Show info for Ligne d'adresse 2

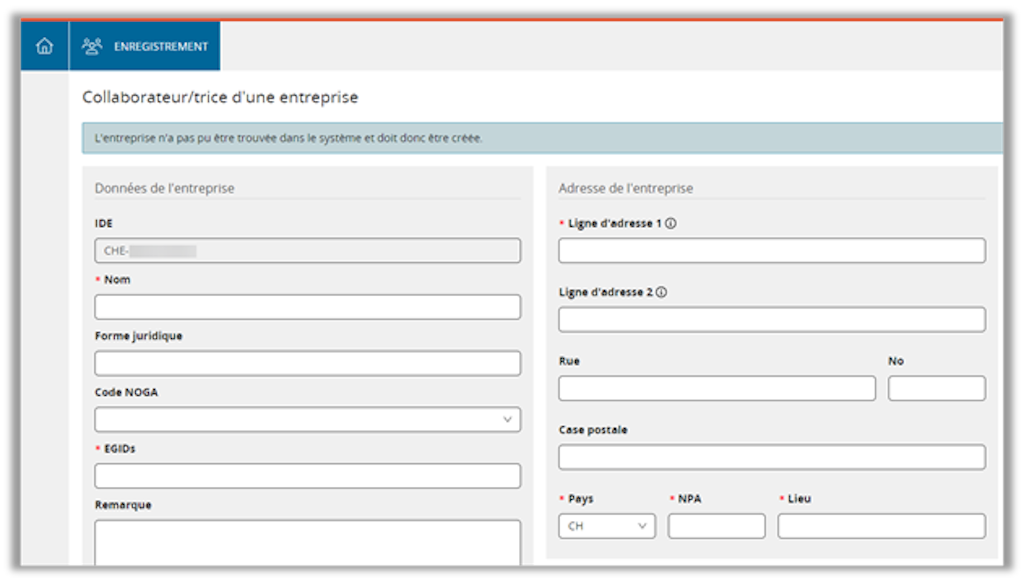point(661,293)
